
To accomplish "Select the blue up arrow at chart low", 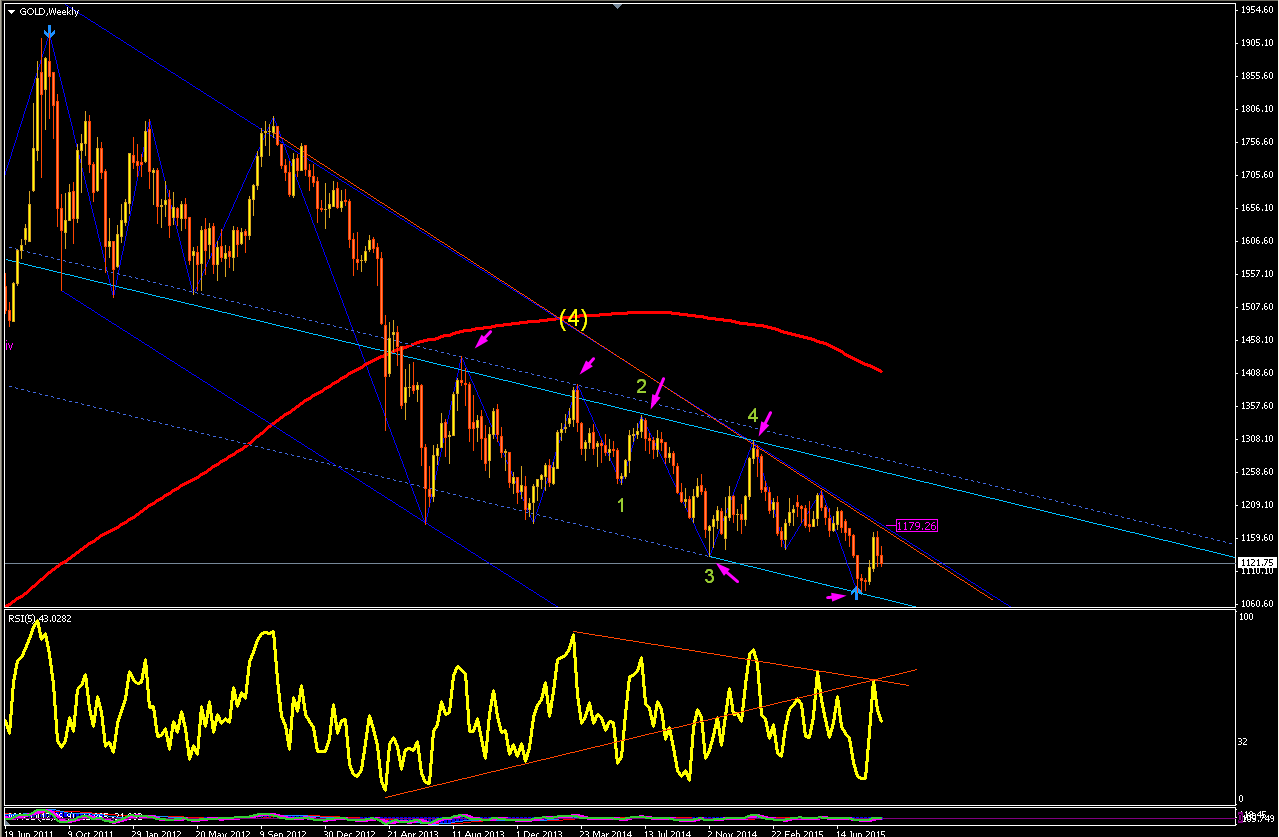I will [856, 592].
